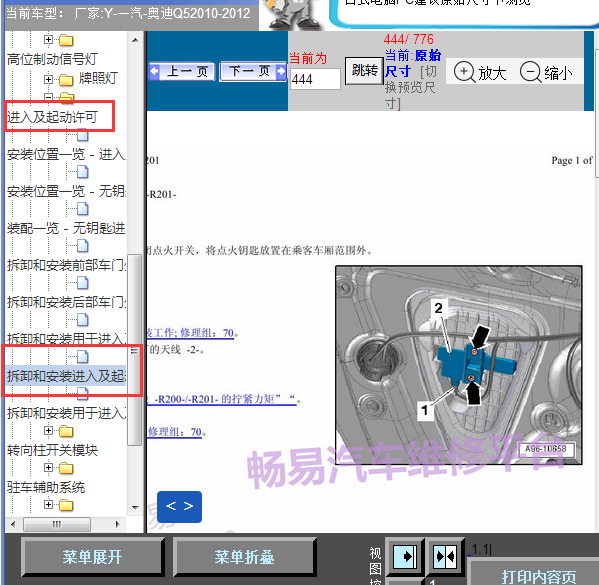Expand the 转向柱开关模块 folder node
Viewport: 599px width, 585px height.
(x=48, y=431)
